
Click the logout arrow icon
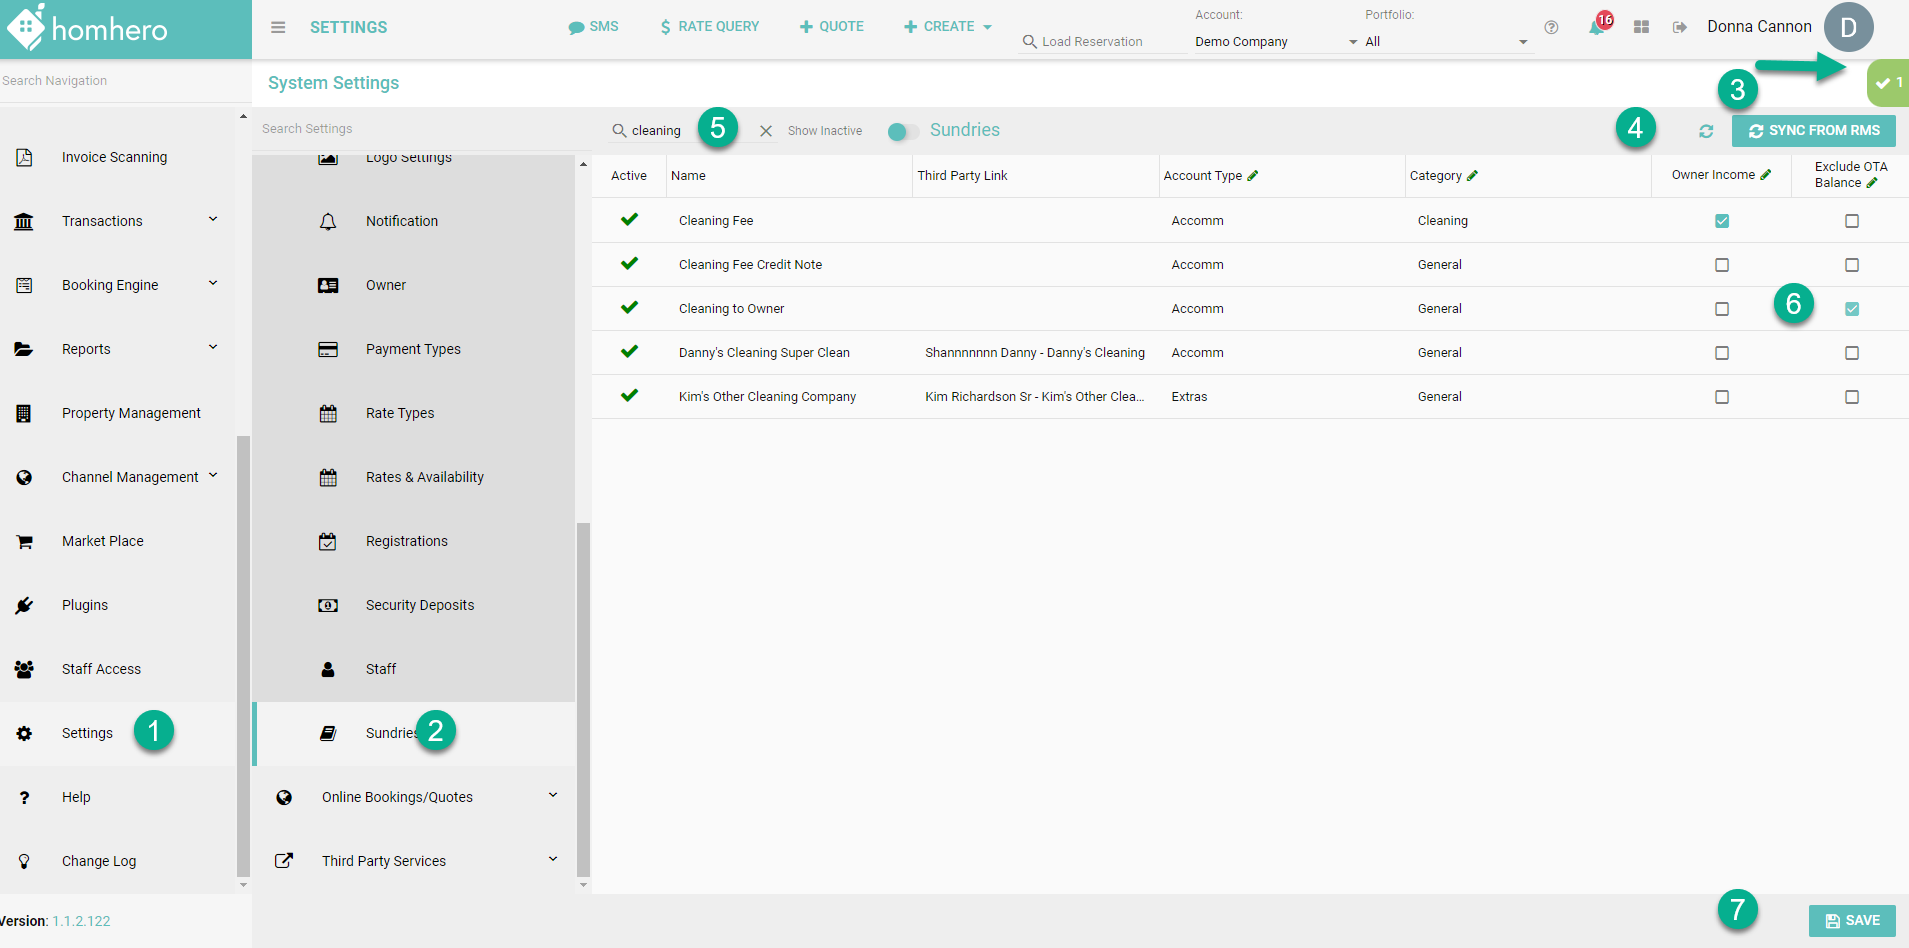pos(1680,27)
